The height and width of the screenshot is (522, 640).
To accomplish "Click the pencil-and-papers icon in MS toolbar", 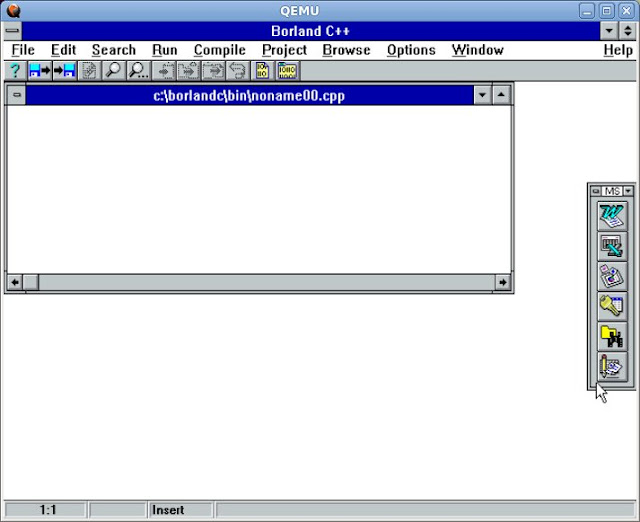I will pos(612,367).
